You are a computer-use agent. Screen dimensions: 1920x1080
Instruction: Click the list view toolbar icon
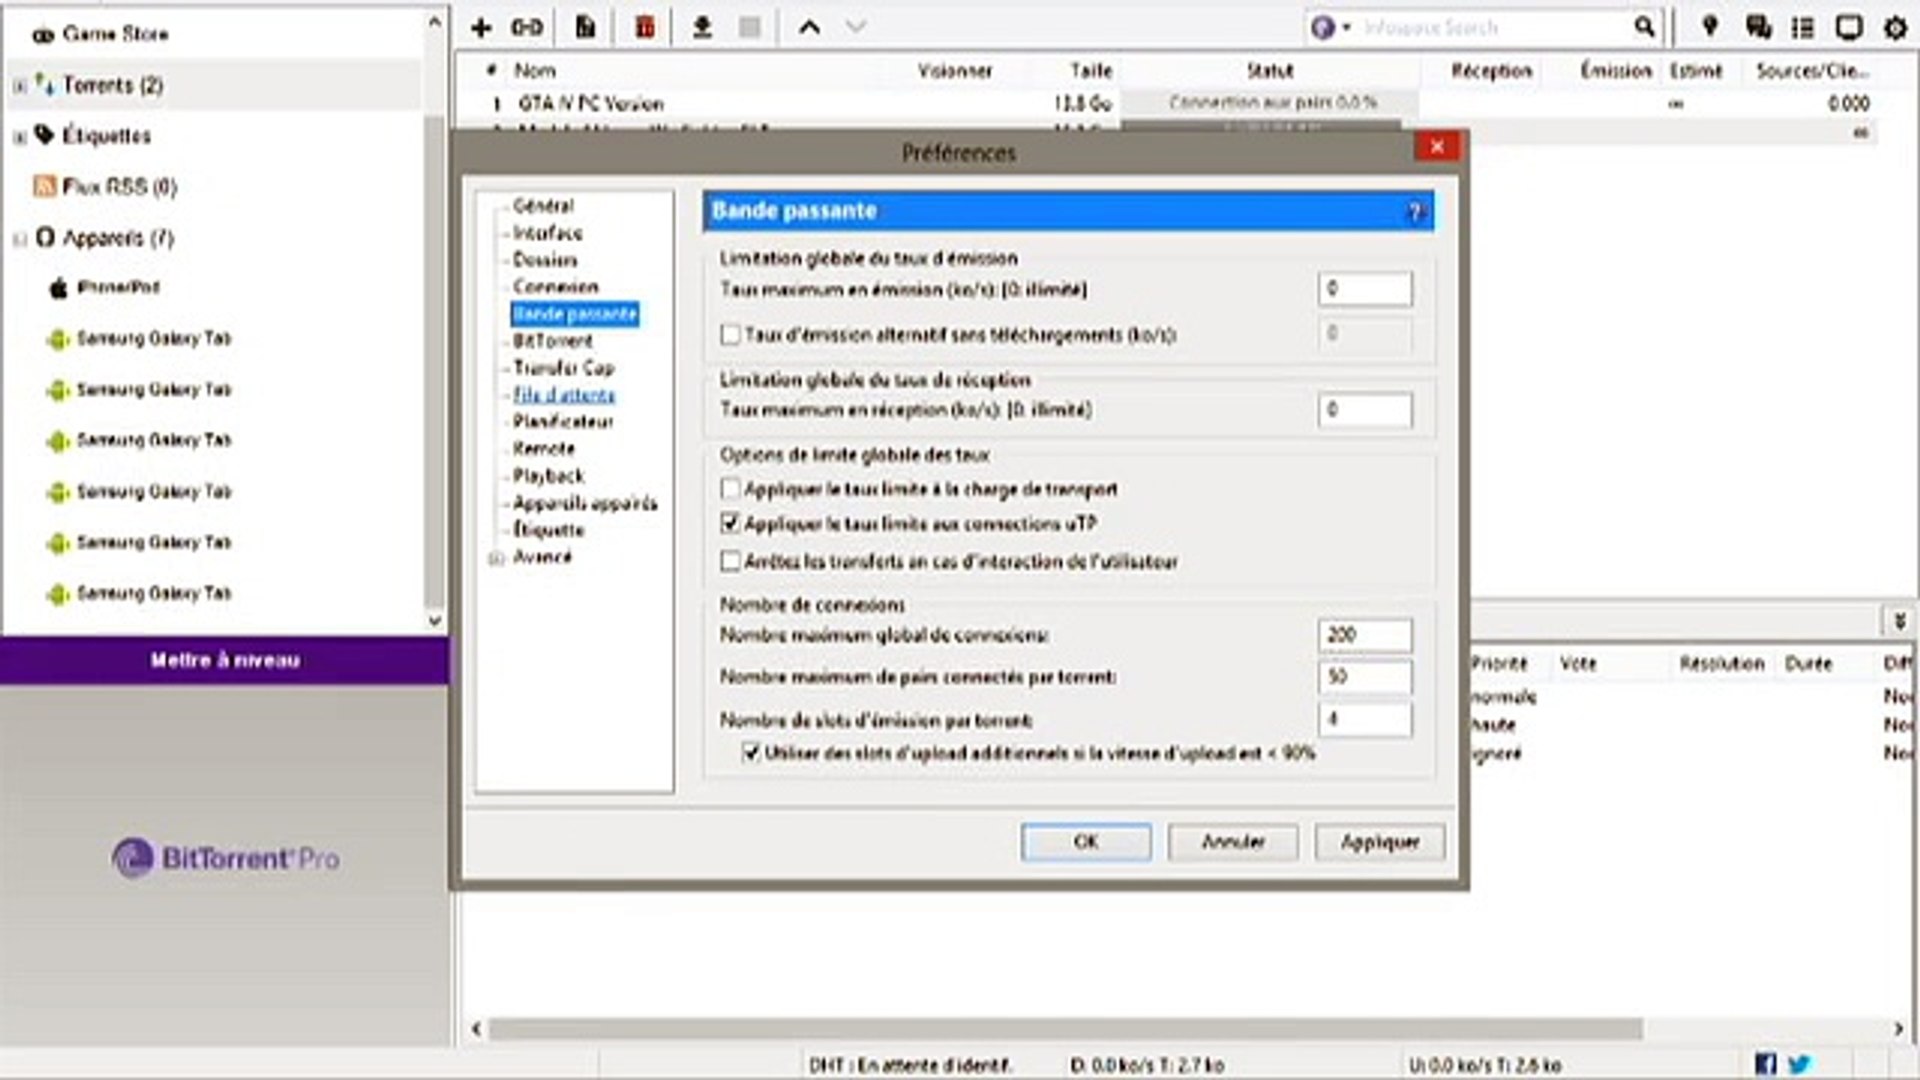(1803, 28)
